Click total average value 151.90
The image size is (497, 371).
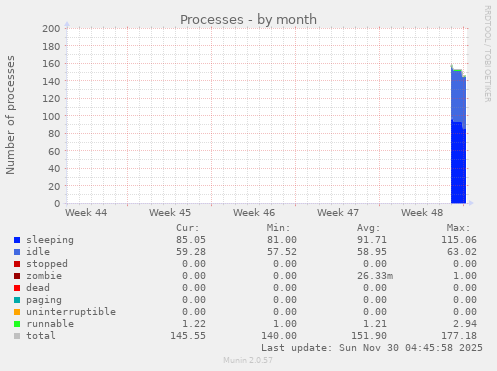tap(369, 336)
